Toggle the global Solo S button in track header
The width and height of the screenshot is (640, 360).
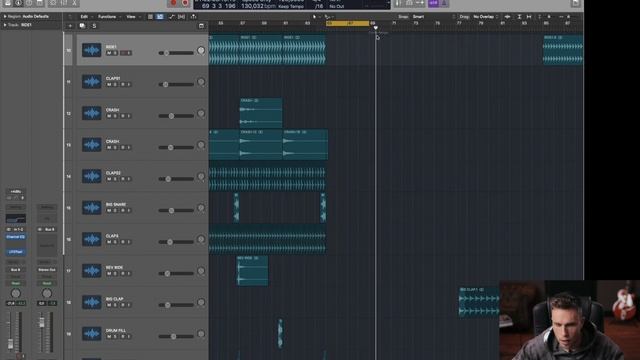[94, 26]
